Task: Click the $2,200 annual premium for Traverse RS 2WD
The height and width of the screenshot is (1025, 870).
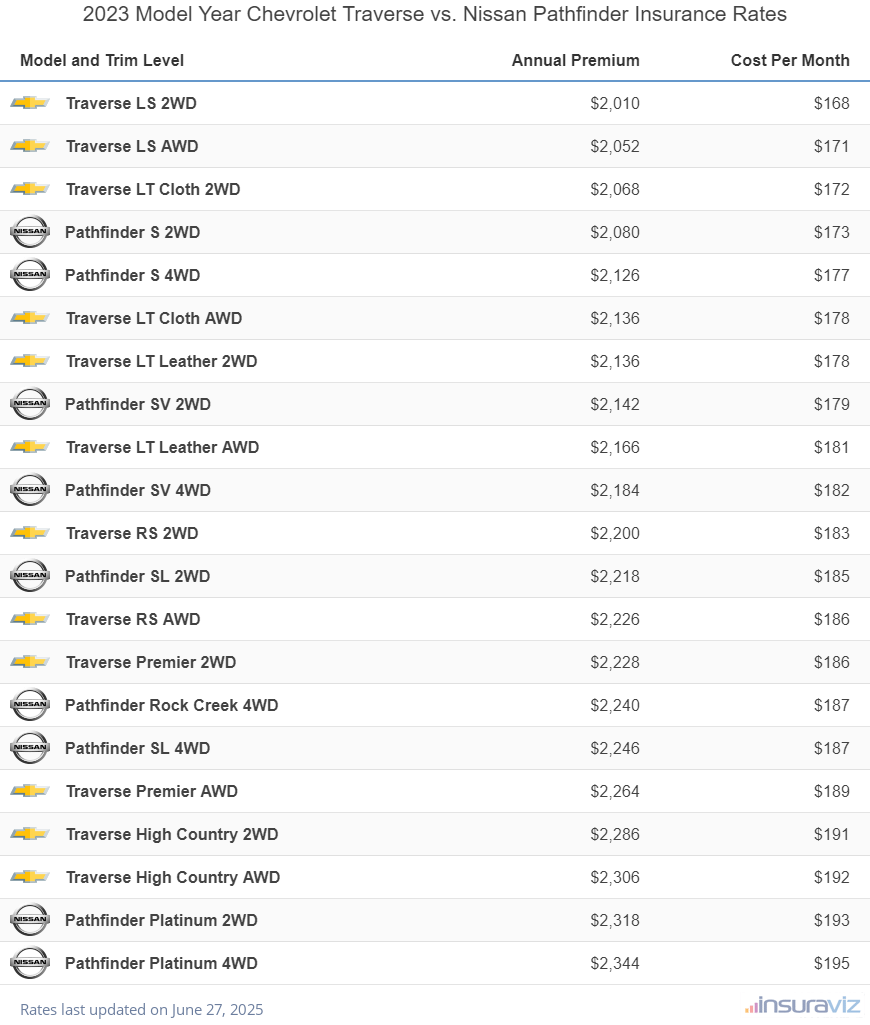Action: [614, 533]
